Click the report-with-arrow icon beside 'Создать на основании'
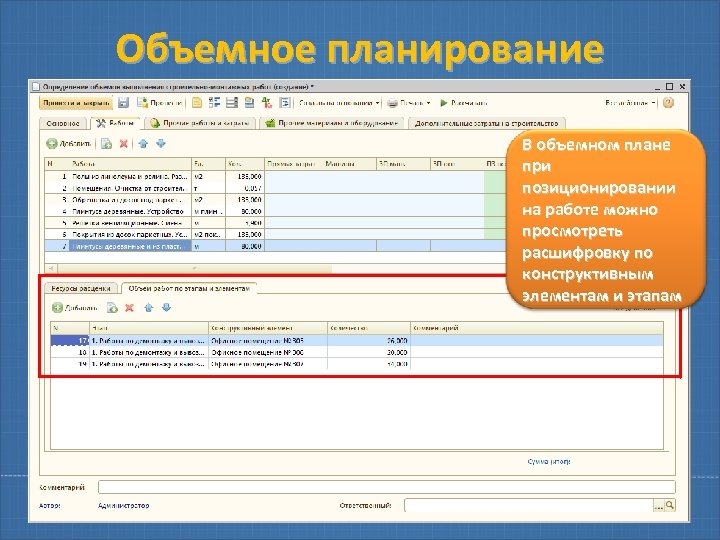The height and width of the screenshot is (540, 720). [x=285, y=103]
